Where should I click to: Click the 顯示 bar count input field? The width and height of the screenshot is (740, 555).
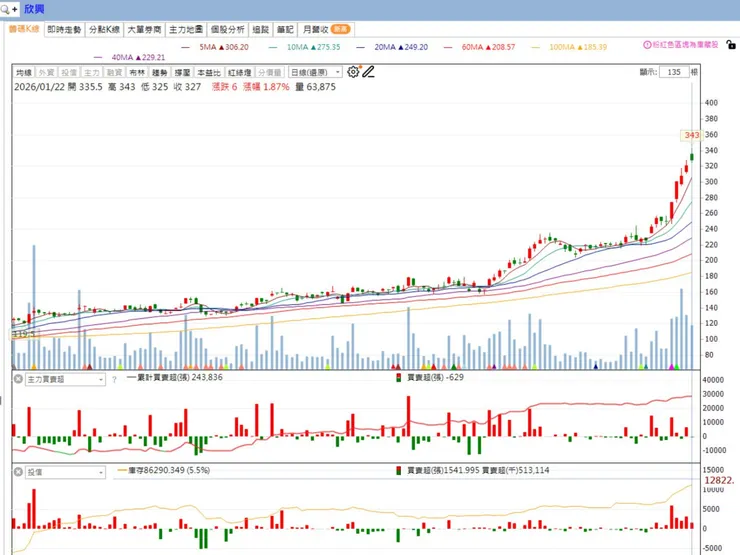[674, 72]
